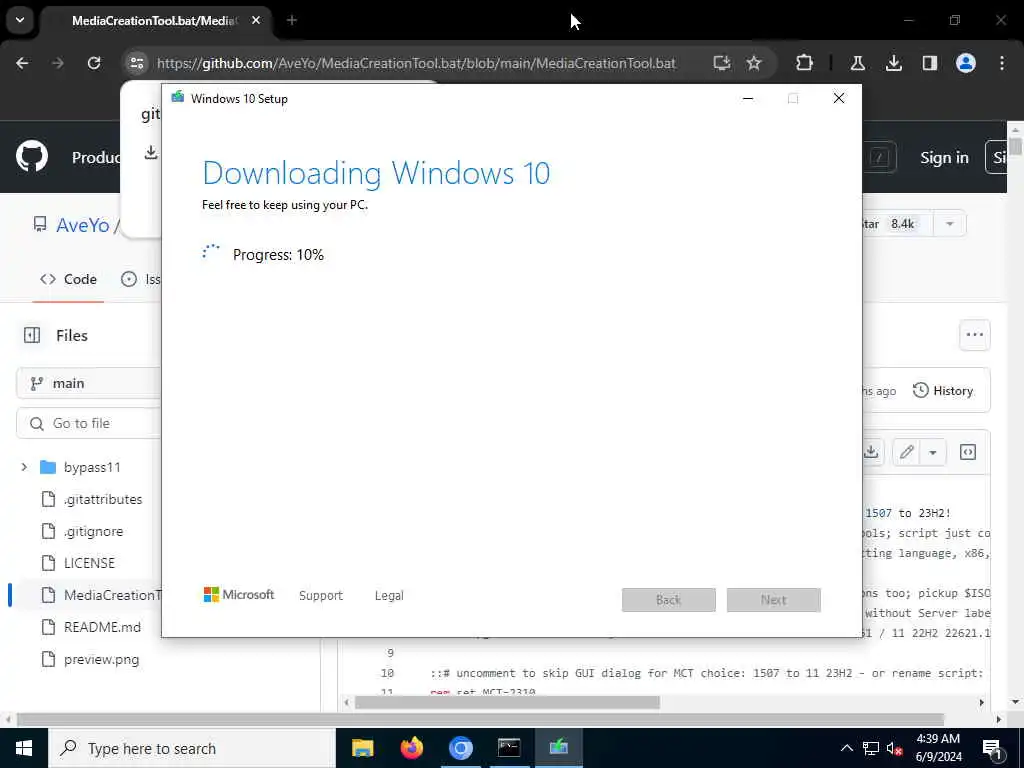1024x768 pixels.
Task: Toggle the browser side panel
Action: click(929, 63)
